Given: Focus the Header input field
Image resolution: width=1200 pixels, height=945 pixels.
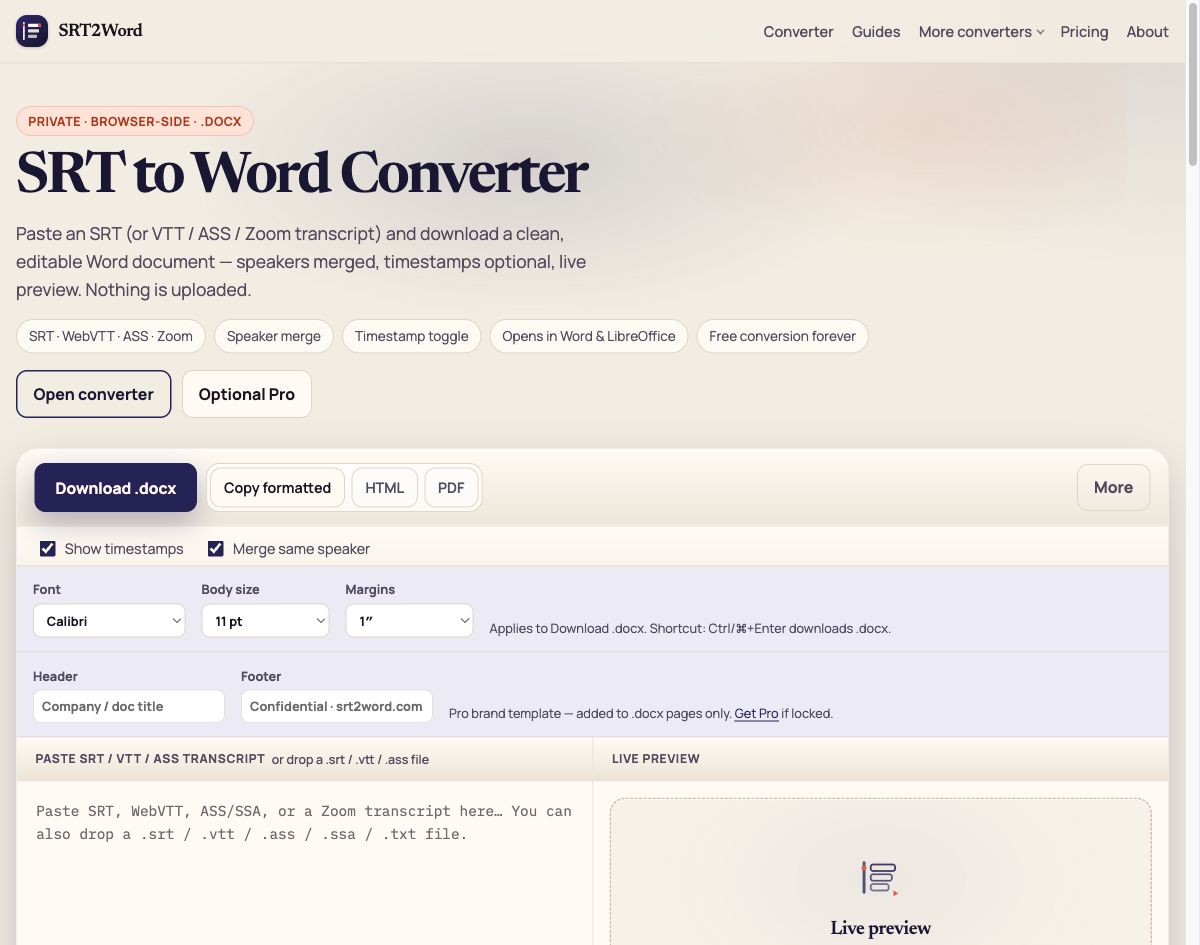Looking at the screenshot, I should tap(128, 706).
